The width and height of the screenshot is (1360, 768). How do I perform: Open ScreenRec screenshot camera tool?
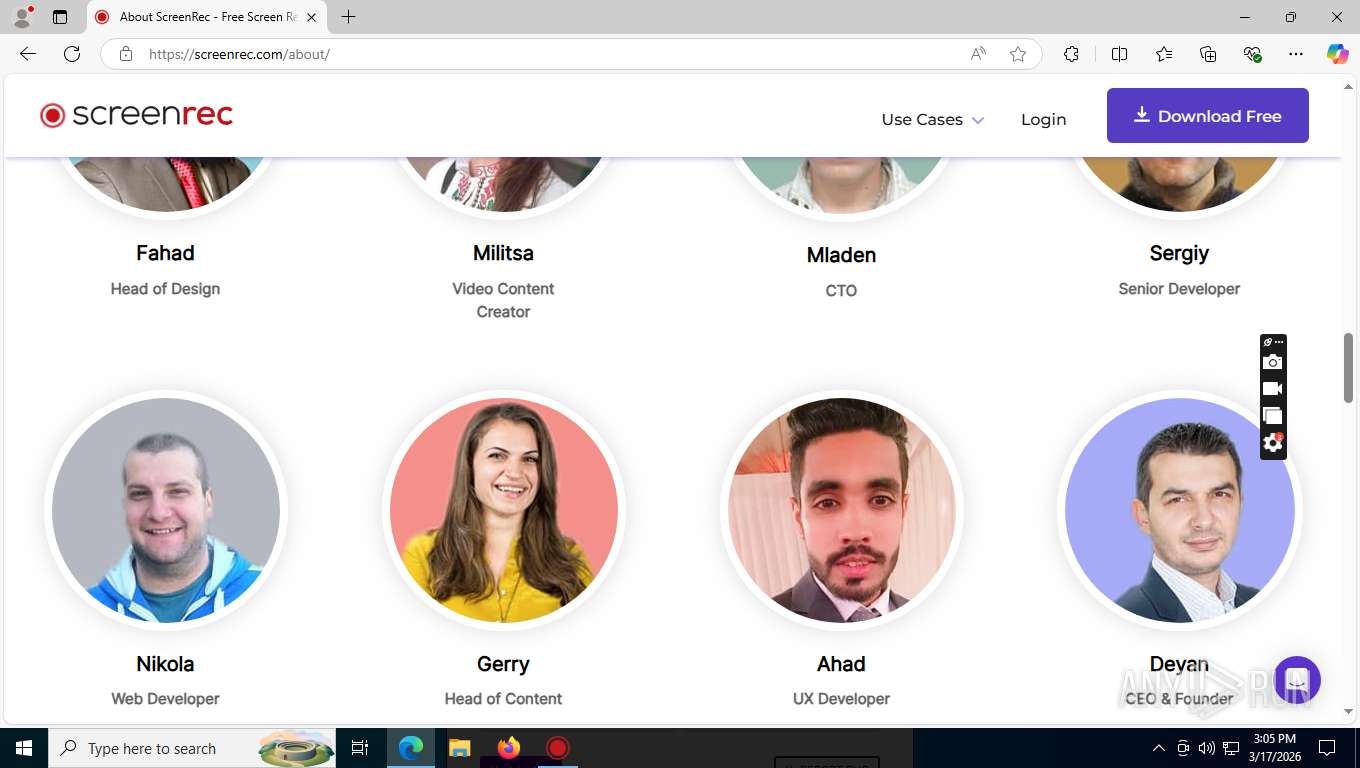[x=1272, y=362]
